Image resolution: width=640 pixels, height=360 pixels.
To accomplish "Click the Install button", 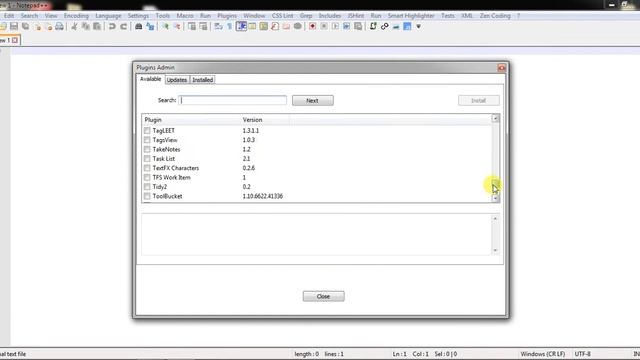I will (x=479, y=100).
